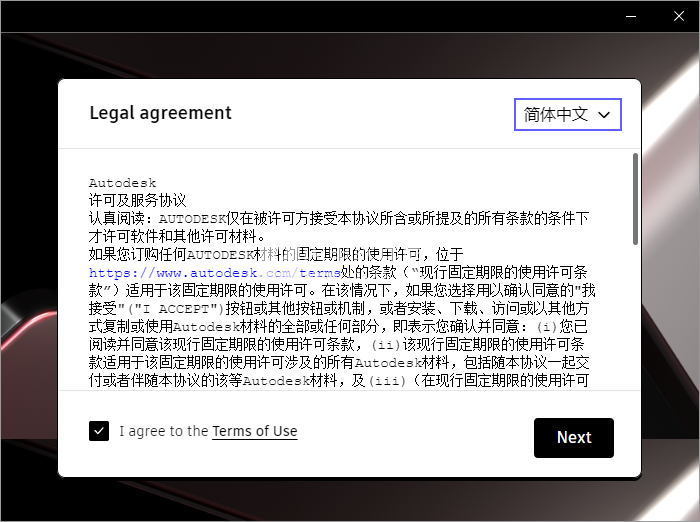Minimize the installer window
This screenshot has height=522, width=700.
pyautogui.click(x=631, y=17)
